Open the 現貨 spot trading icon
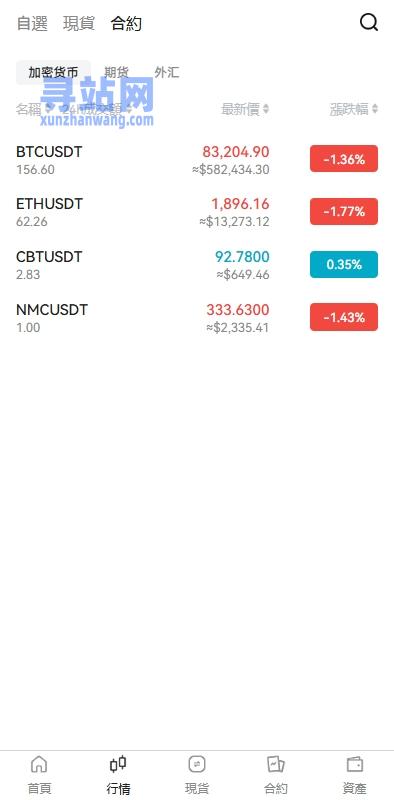The image size is (394, 800). point(196,764)
